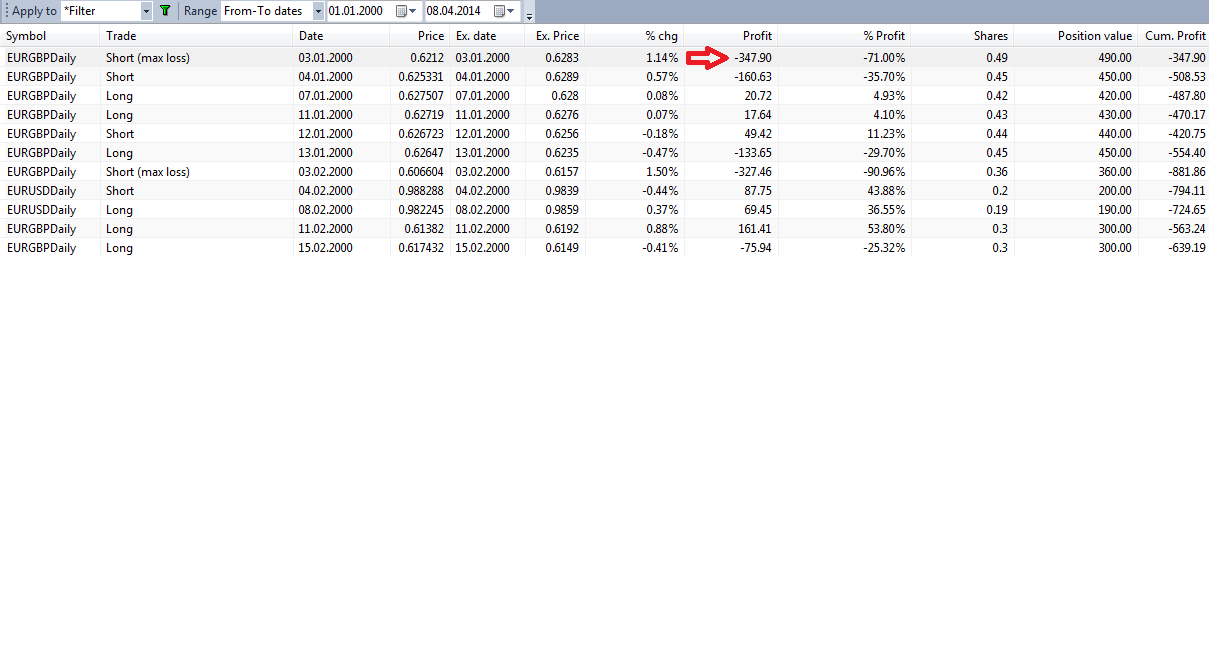This screenshot has width=1209, height=648.
Task: Sort by the % Profit column header
Action: click(x=845, y=36)
